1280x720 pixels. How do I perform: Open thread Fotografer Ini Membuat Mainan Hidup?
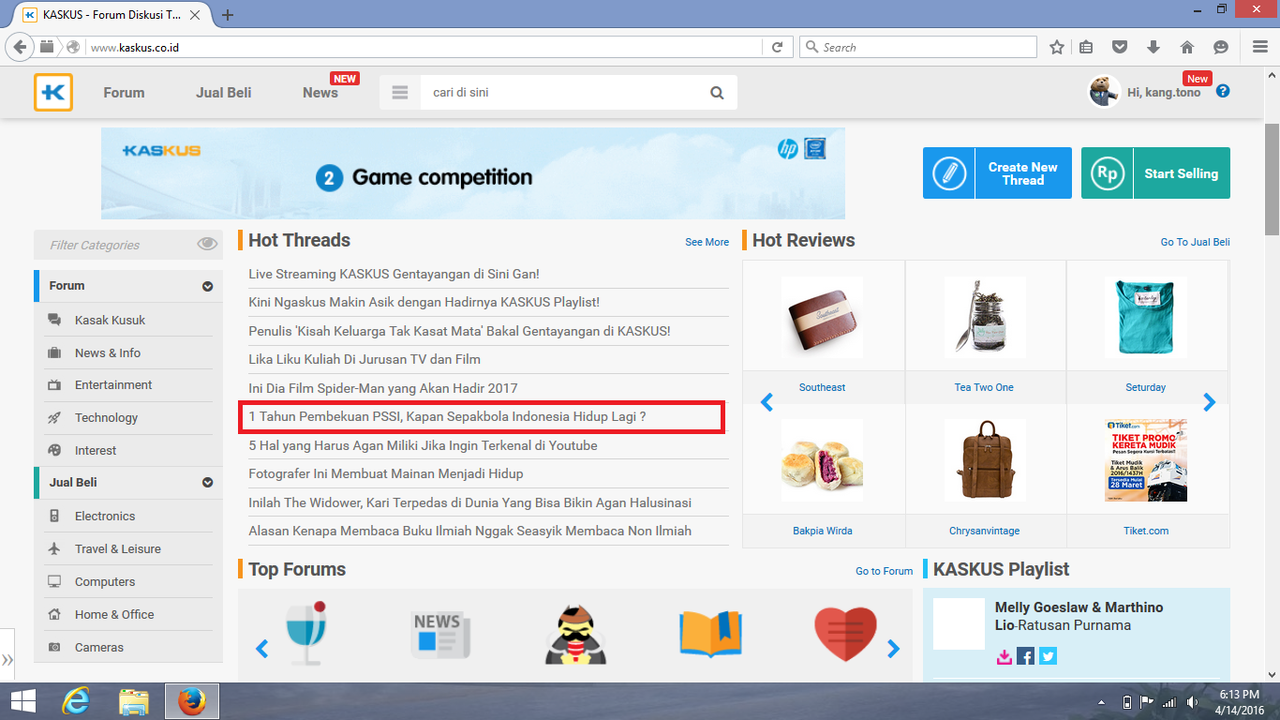[x=386, y=474]
